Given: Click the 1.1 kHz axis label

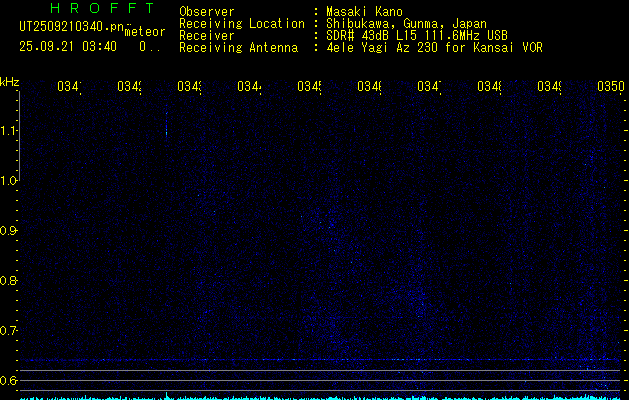Looking at the screenshot, I should pos(8,130).
